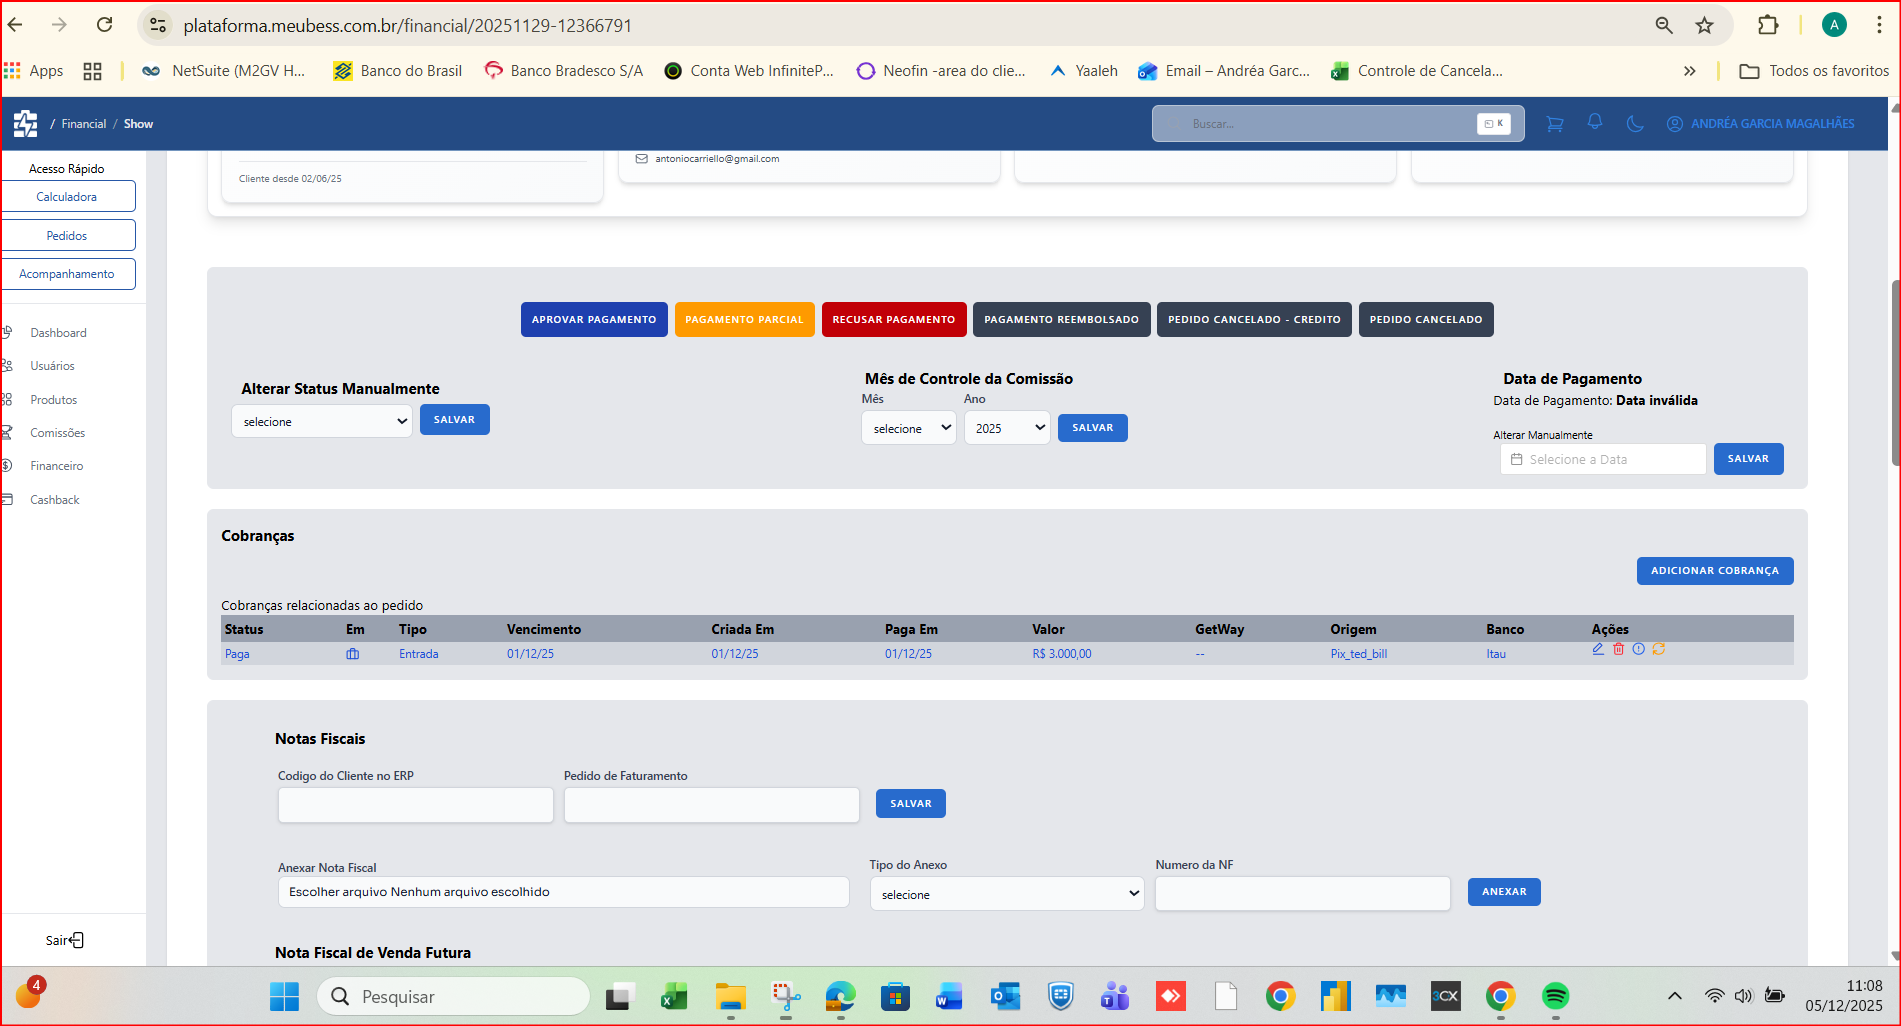This screenshot has width=1901, height=1026.
Task: Open the Mês commission month dropdown
Action: pos(908,428)
